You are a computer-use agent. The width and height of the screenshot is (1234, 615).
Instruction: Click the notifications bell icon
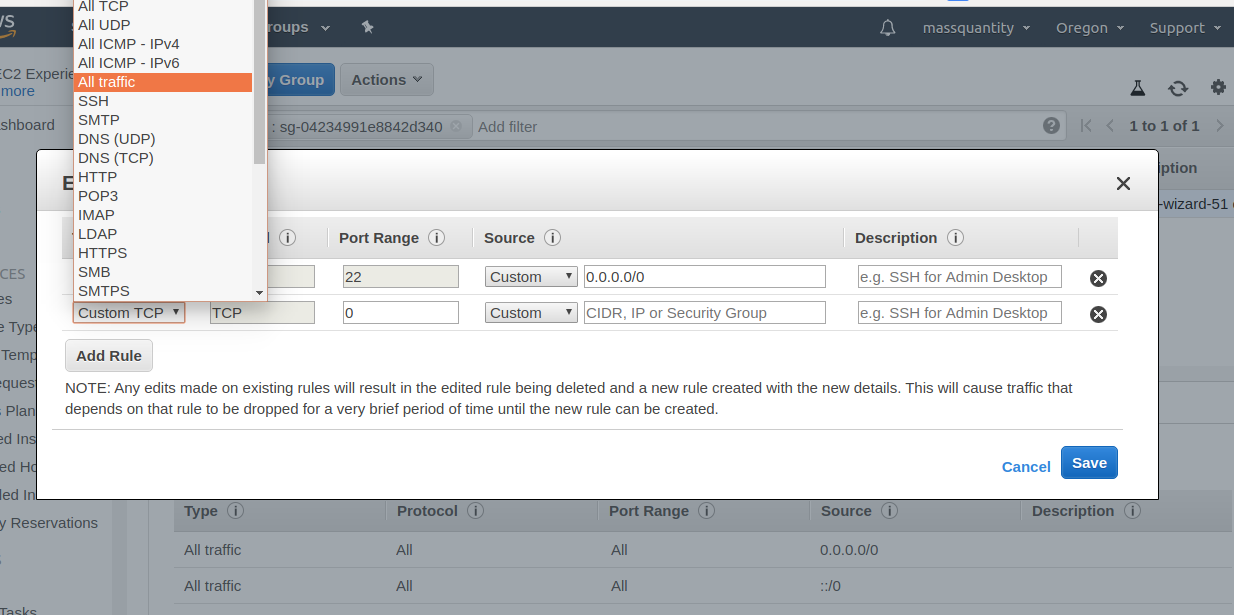(887, 28)
